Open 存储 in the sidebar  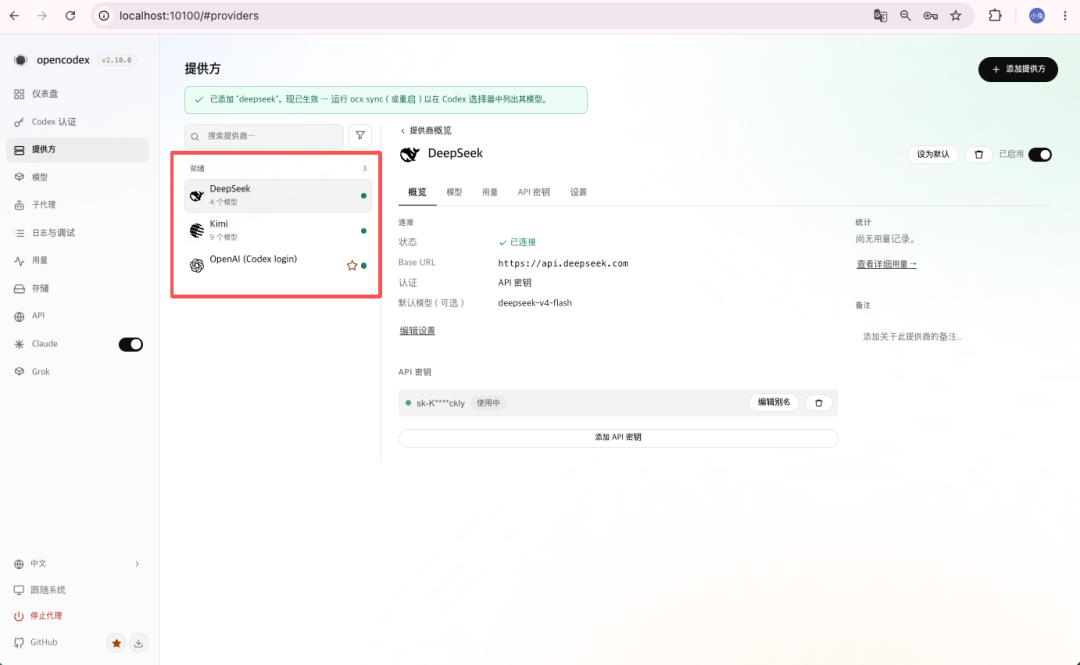(77, 288)
